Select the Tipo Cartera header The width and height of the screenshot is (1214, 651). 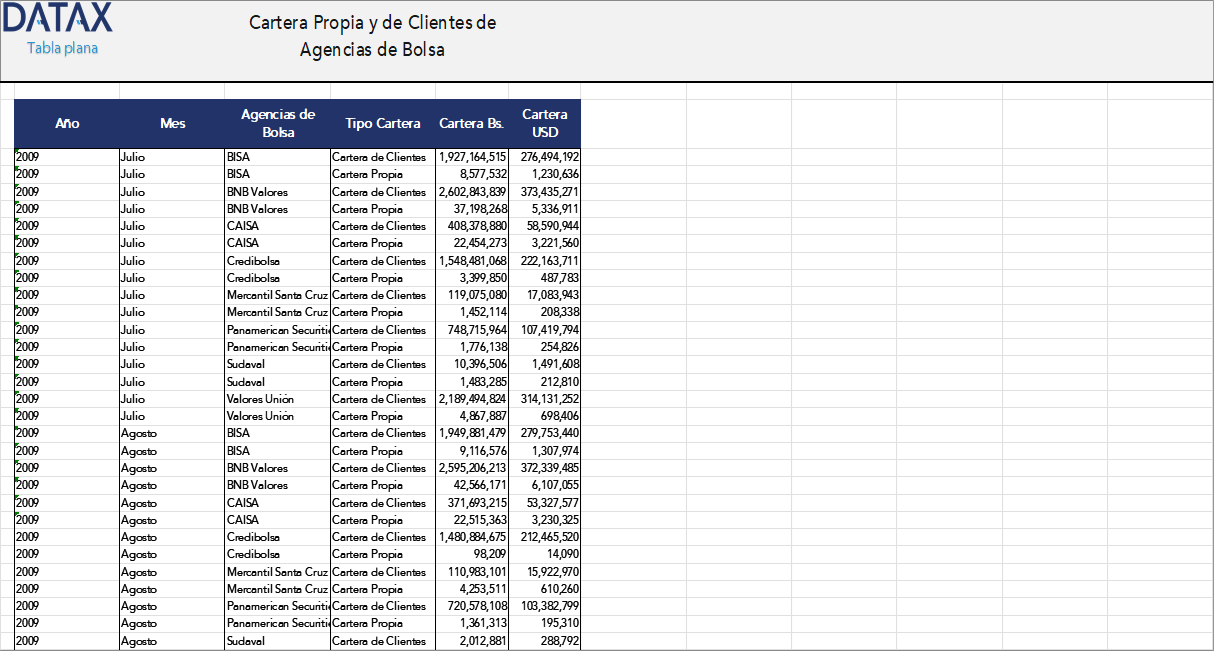pyautogui.click(x=382, y=123)
